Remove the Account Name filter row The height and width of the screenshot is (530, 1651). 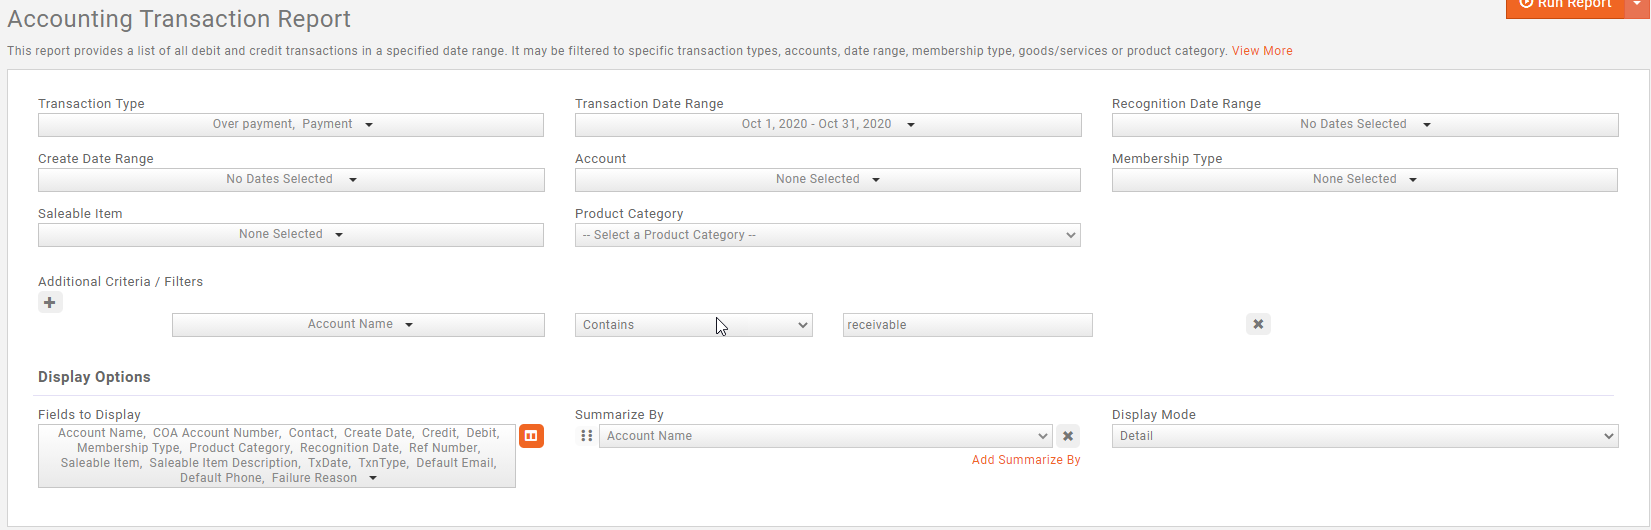pyautogui.click(x=1258, y=324)
